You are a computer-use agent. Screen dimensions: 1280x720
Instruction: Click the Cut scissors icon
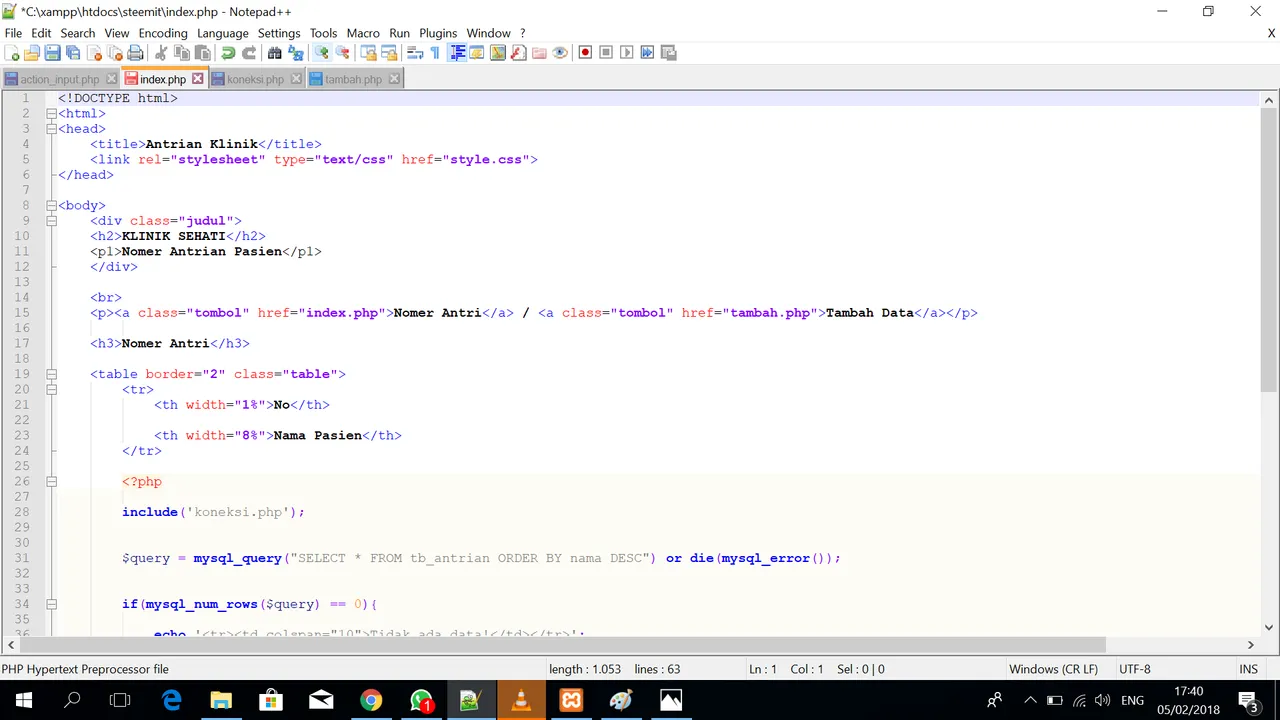click(x=161, y=53)
